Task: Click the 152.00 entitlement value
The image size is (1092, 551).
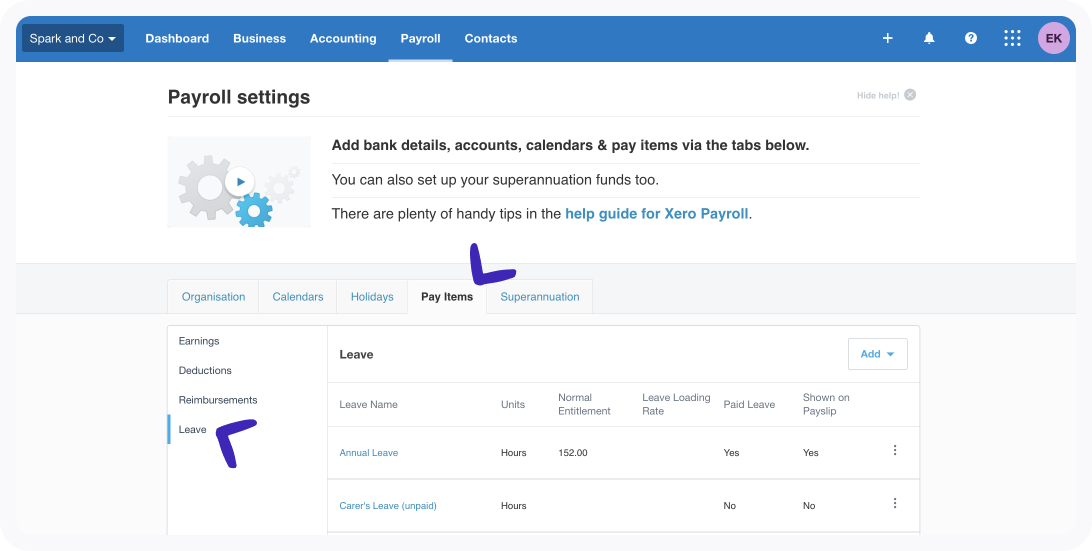Action: [572, 453]
